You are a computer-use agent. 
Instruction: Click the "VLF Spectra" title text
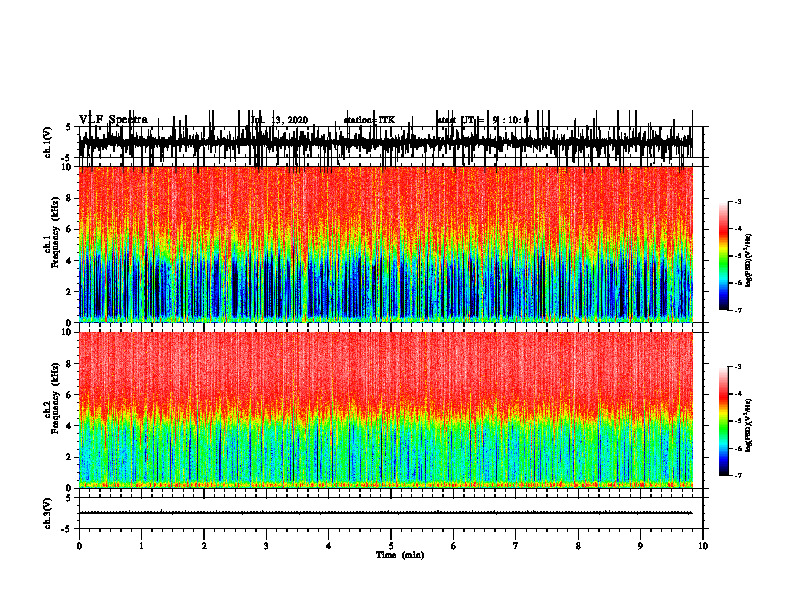[113, 120]
